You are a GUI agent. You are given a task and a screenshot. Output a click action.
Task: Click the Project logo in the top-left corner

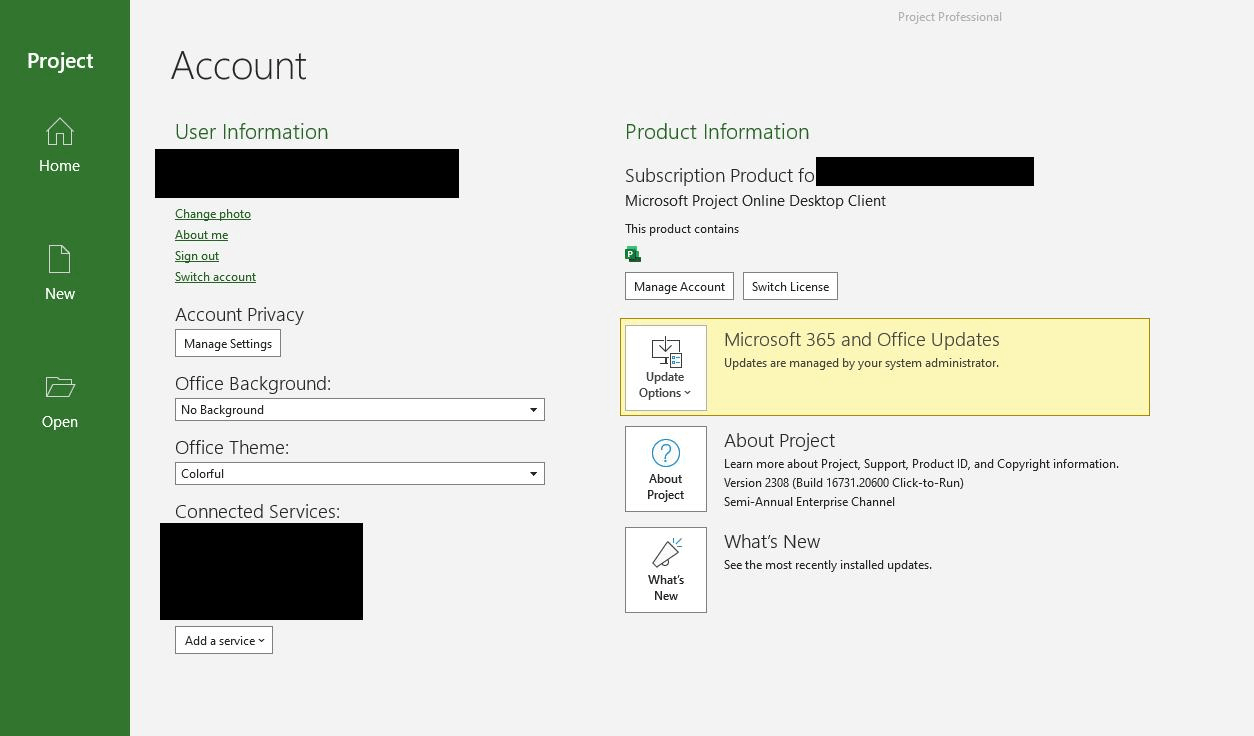click(59, 60)
